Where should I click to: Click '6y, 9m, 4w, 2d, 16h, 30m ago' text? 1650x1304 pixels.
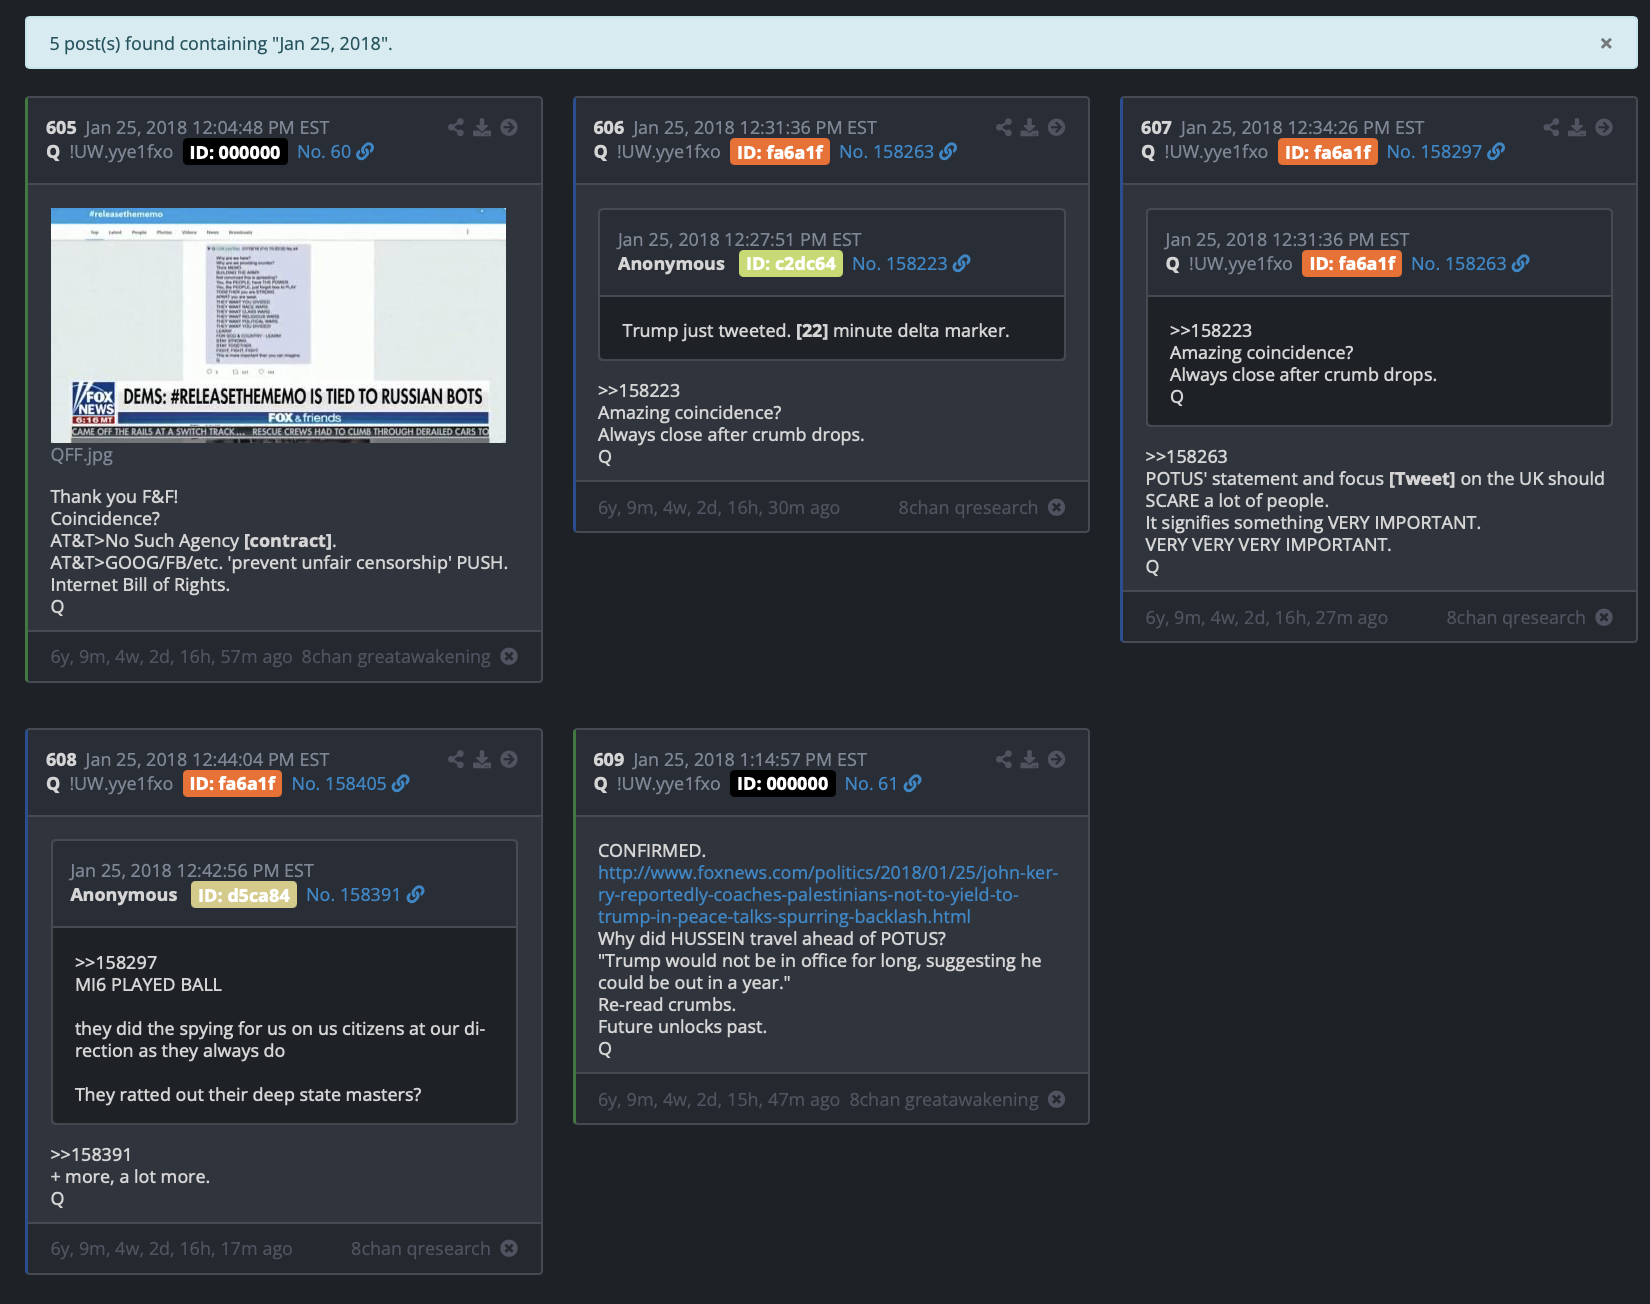(x=719, y=508)
